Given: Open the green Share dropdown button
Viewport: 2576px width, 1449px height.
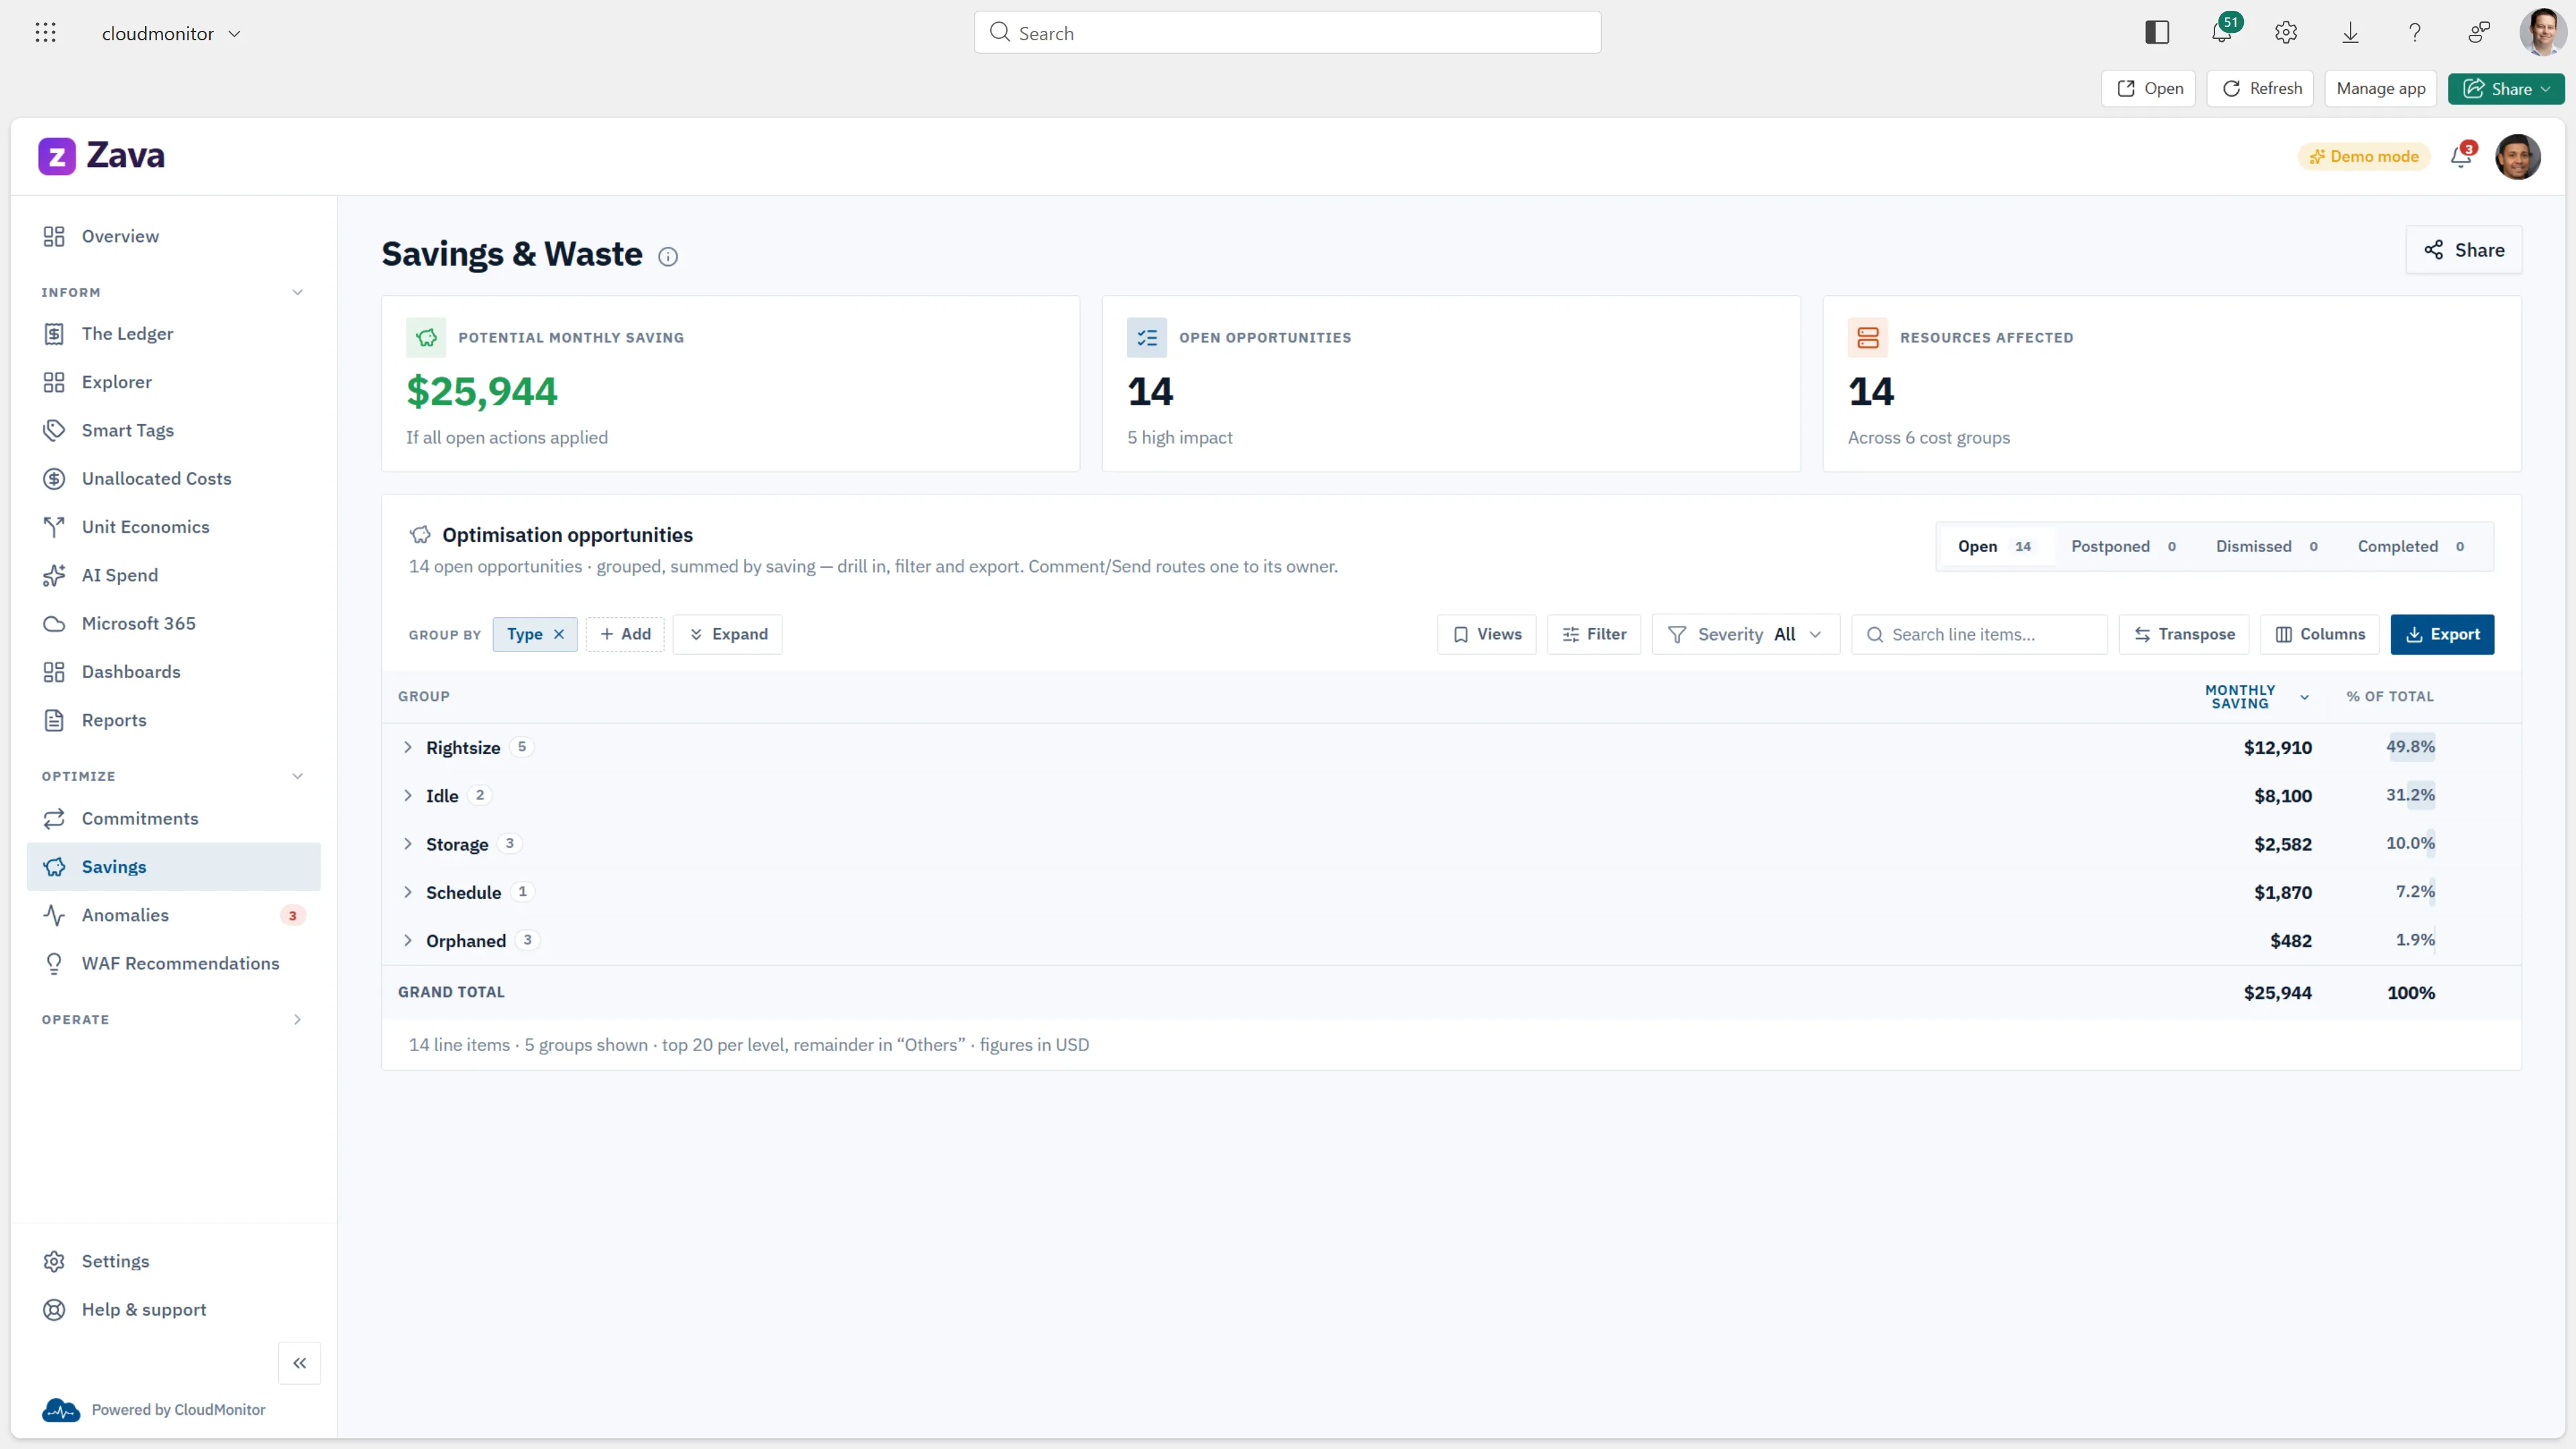Looking at the screenshot, I should coord(2506,89).
